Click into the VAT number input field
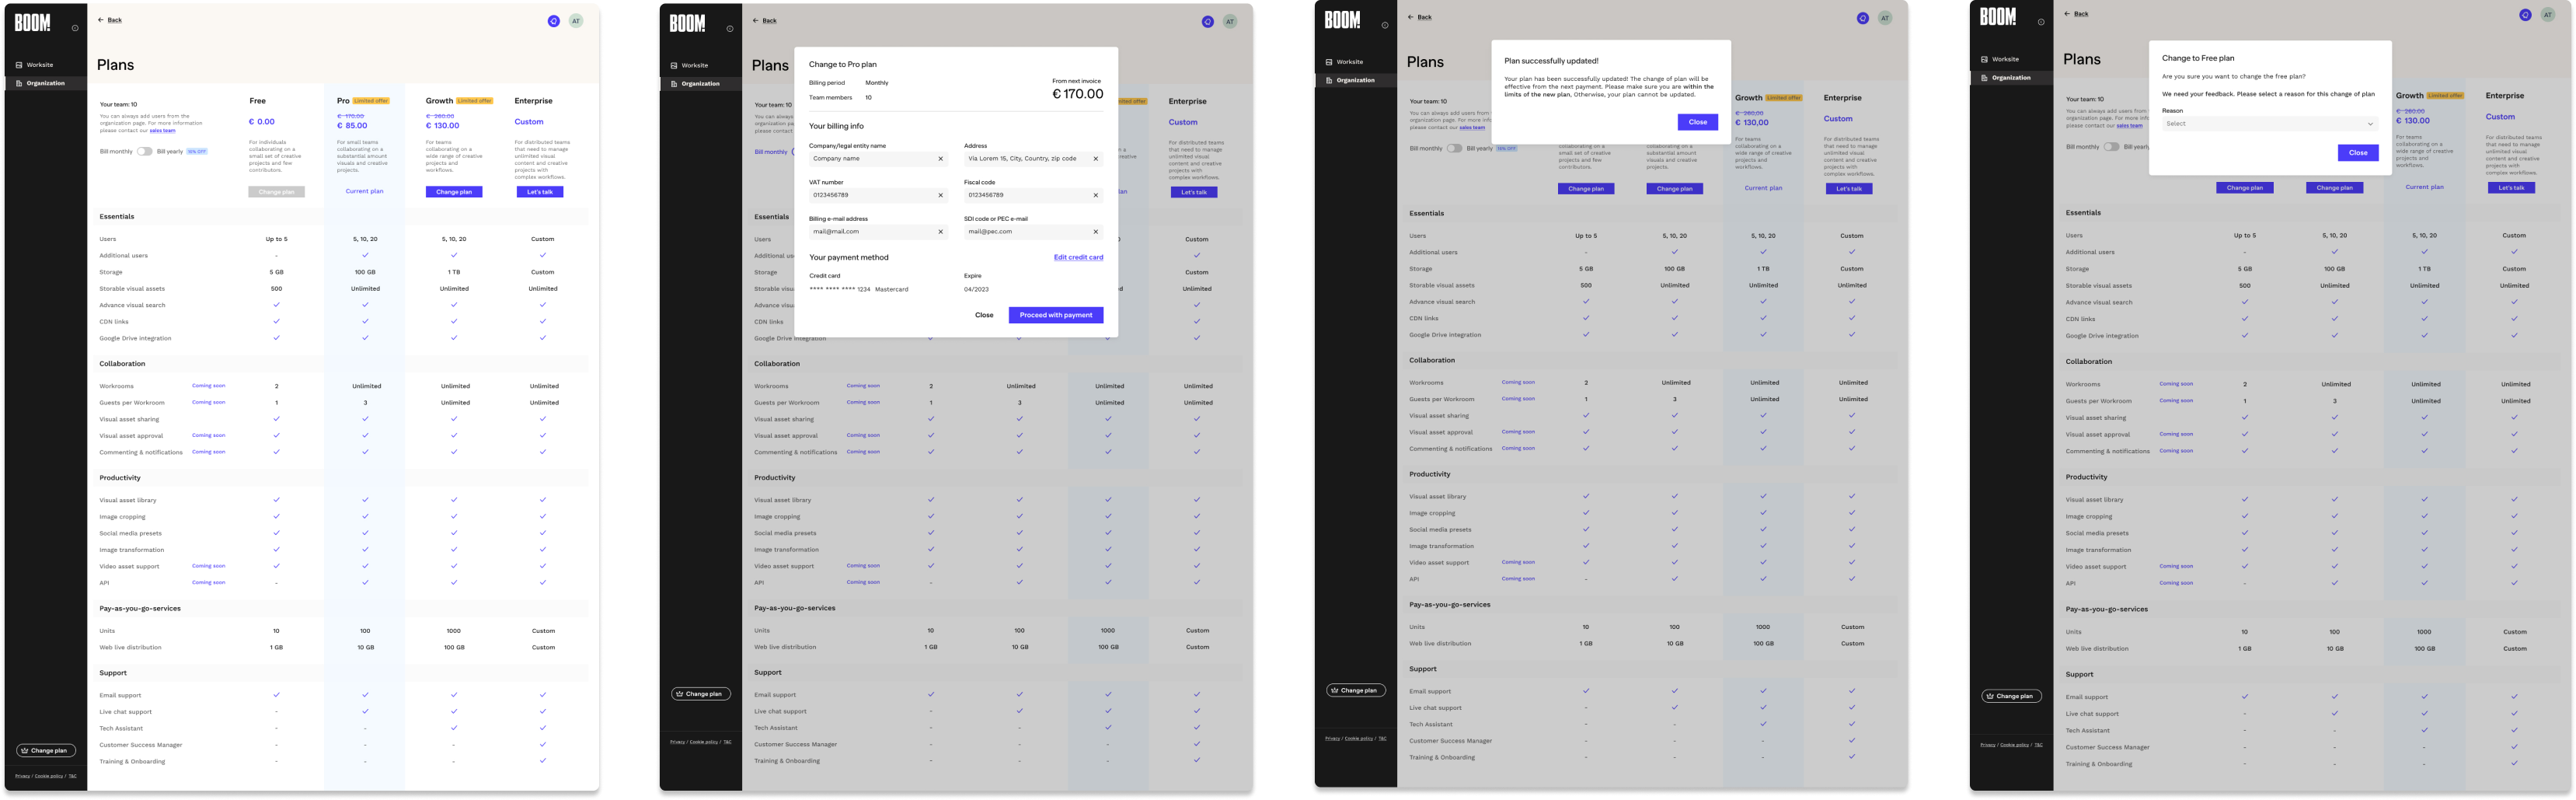 coord(870,195)
